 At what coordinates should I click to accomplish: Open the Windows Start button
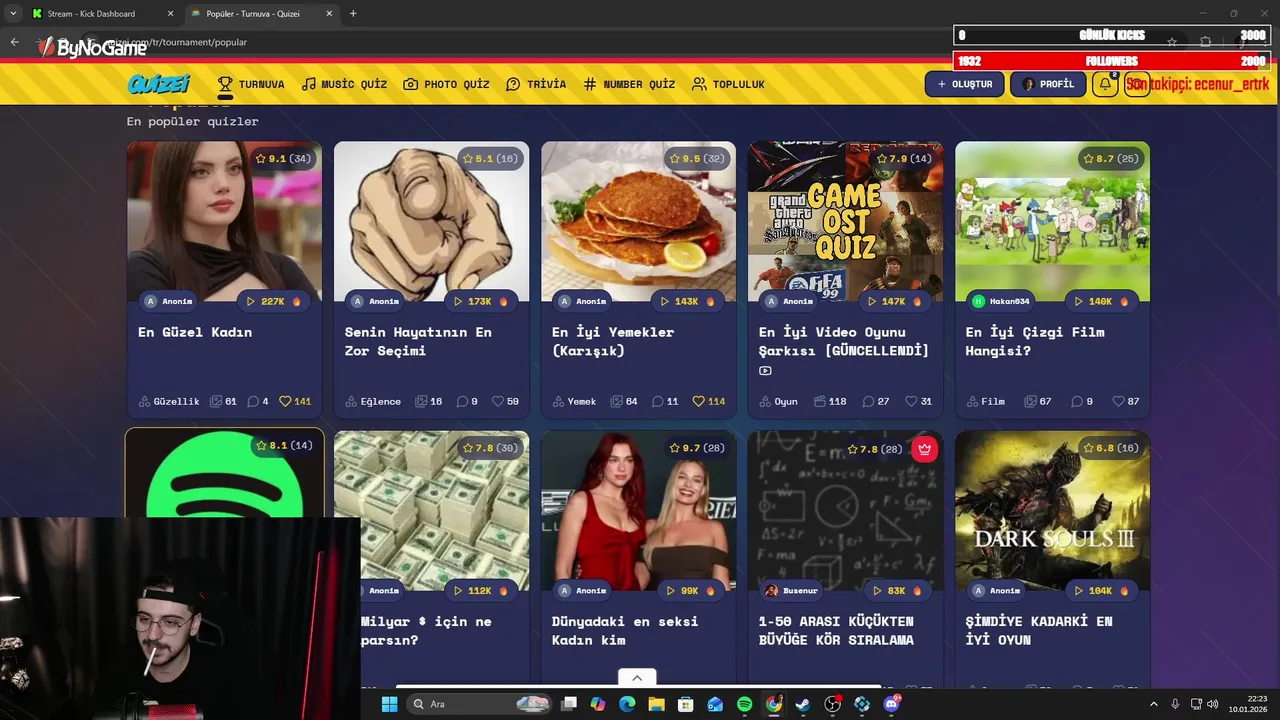390,704
